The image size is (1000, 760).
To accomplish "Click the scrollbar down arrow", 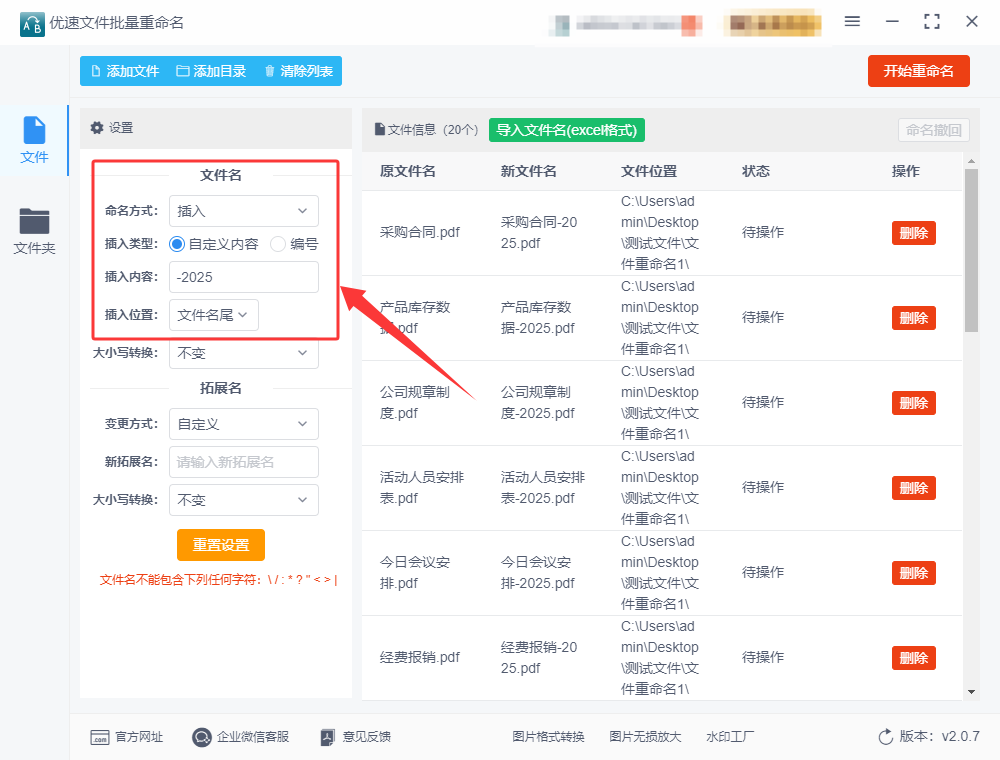I will (x=971, y=692).
